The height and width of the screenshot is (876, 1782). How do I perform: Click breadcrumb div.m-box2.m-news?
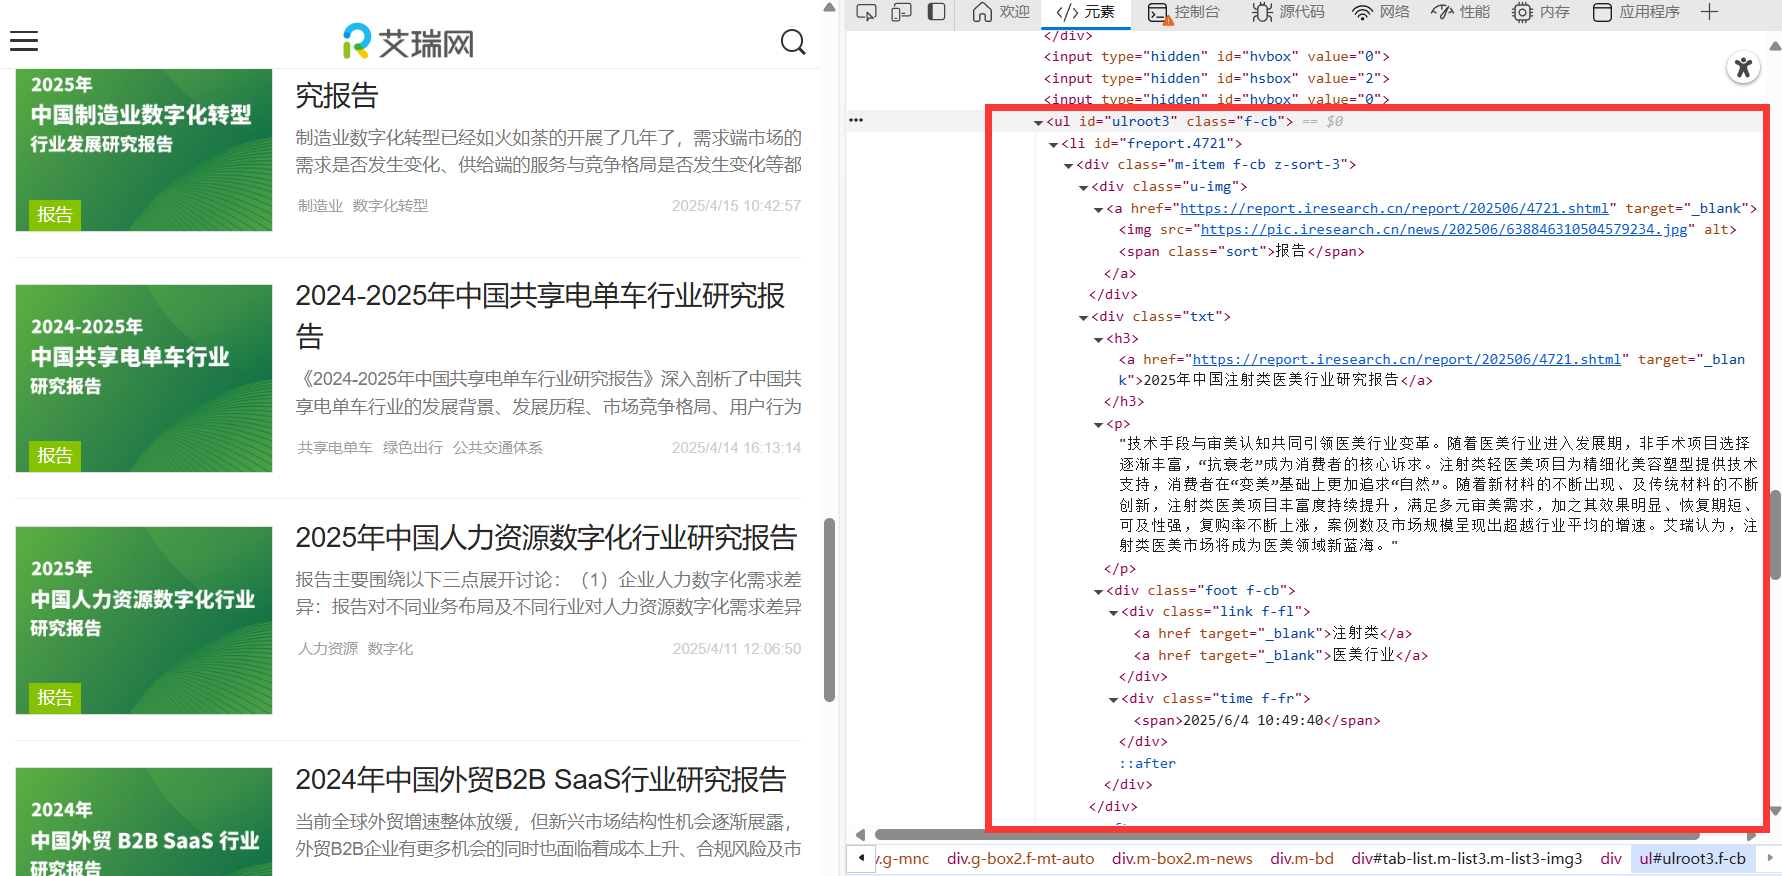[1182, 858]
